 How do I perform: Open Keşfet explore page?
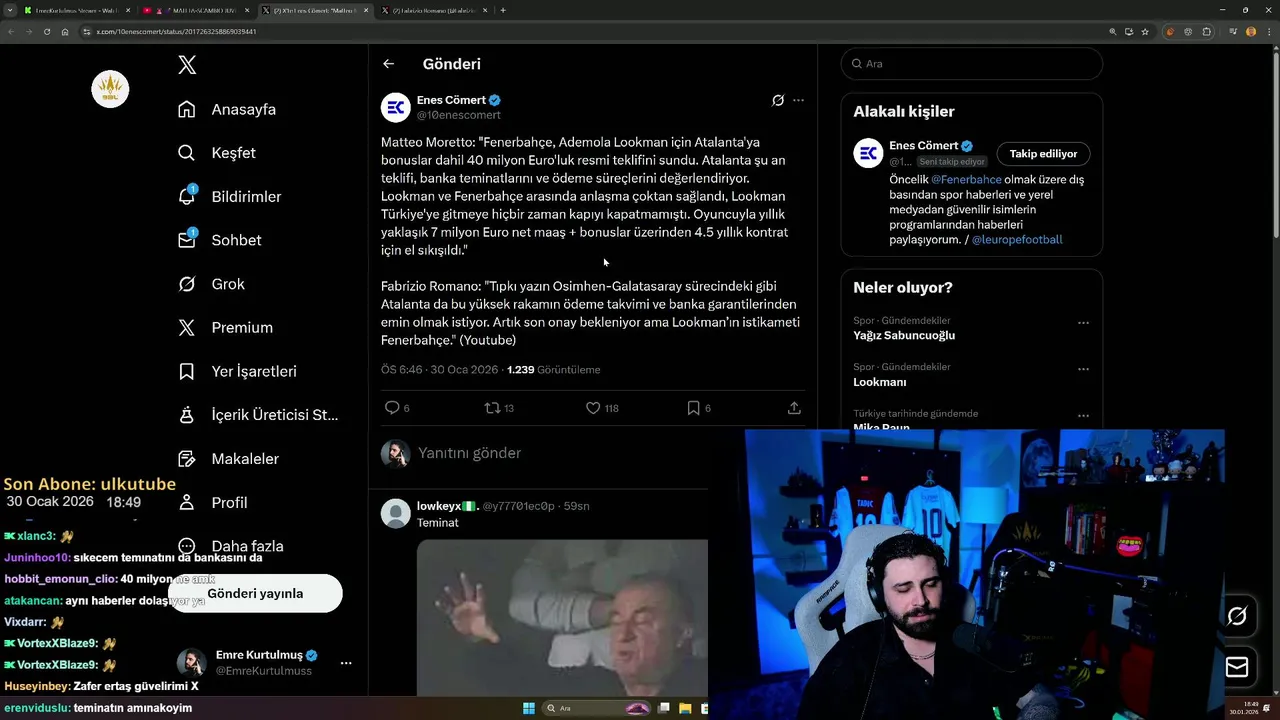217,153
